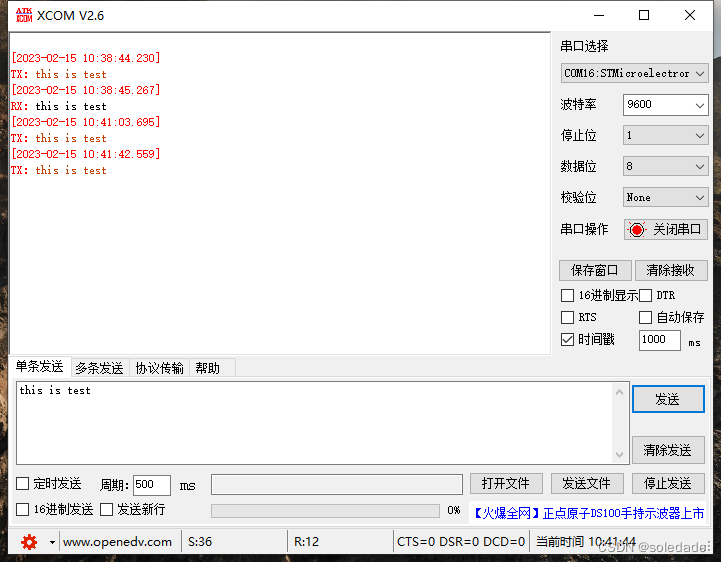Click the file path field beside 打开文件
The width and height of the screenshot is (721, 562).
point(337,485)
